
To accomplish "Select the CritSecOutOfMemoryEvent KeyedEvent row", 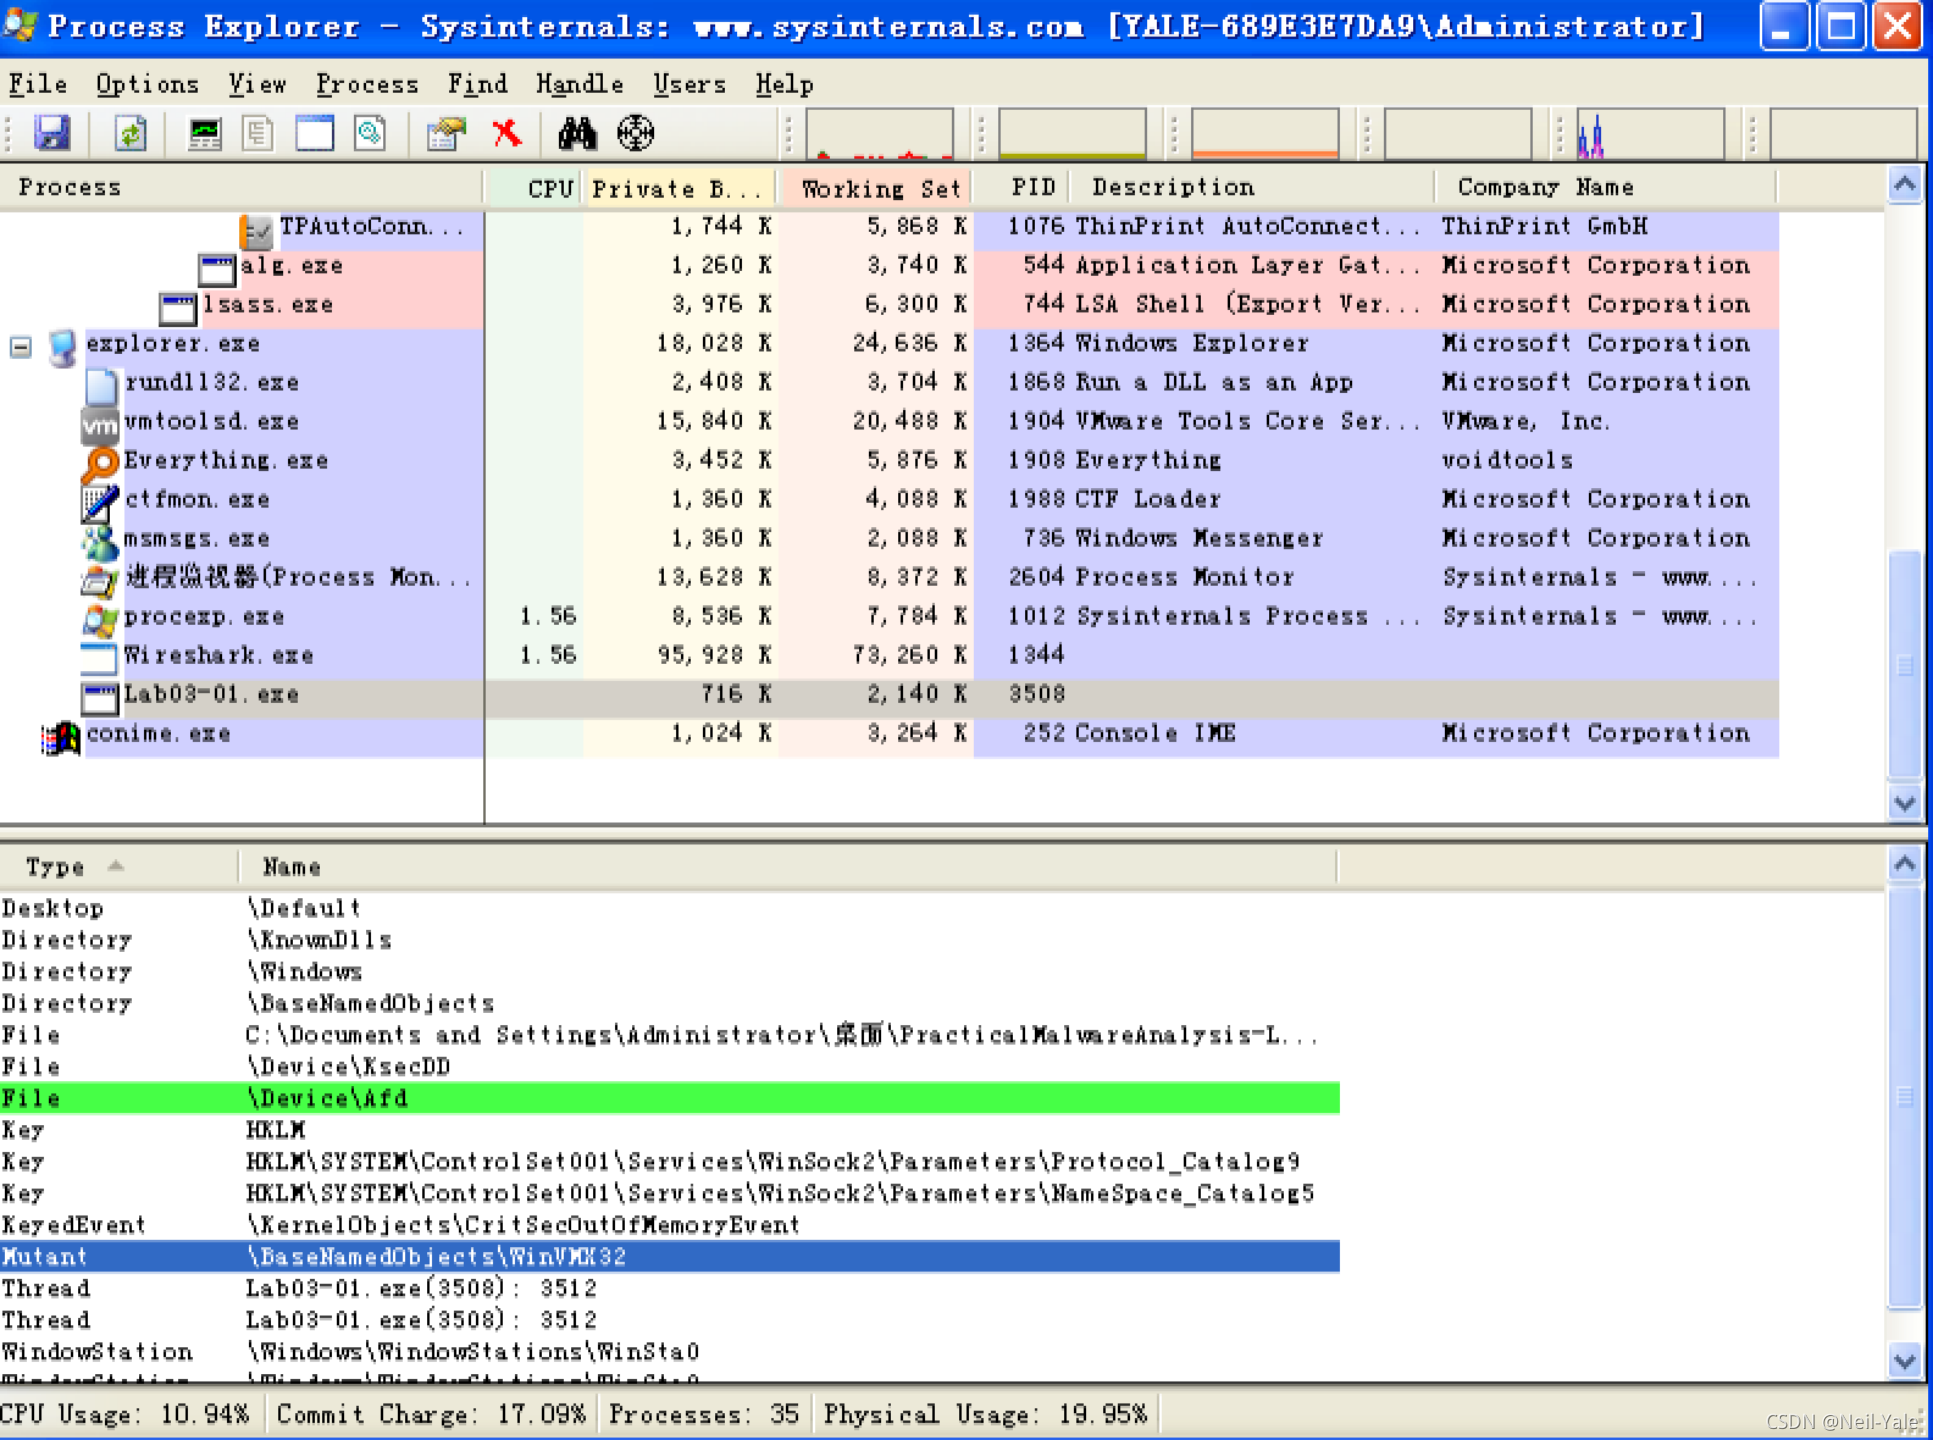I will coord(670,1225).
